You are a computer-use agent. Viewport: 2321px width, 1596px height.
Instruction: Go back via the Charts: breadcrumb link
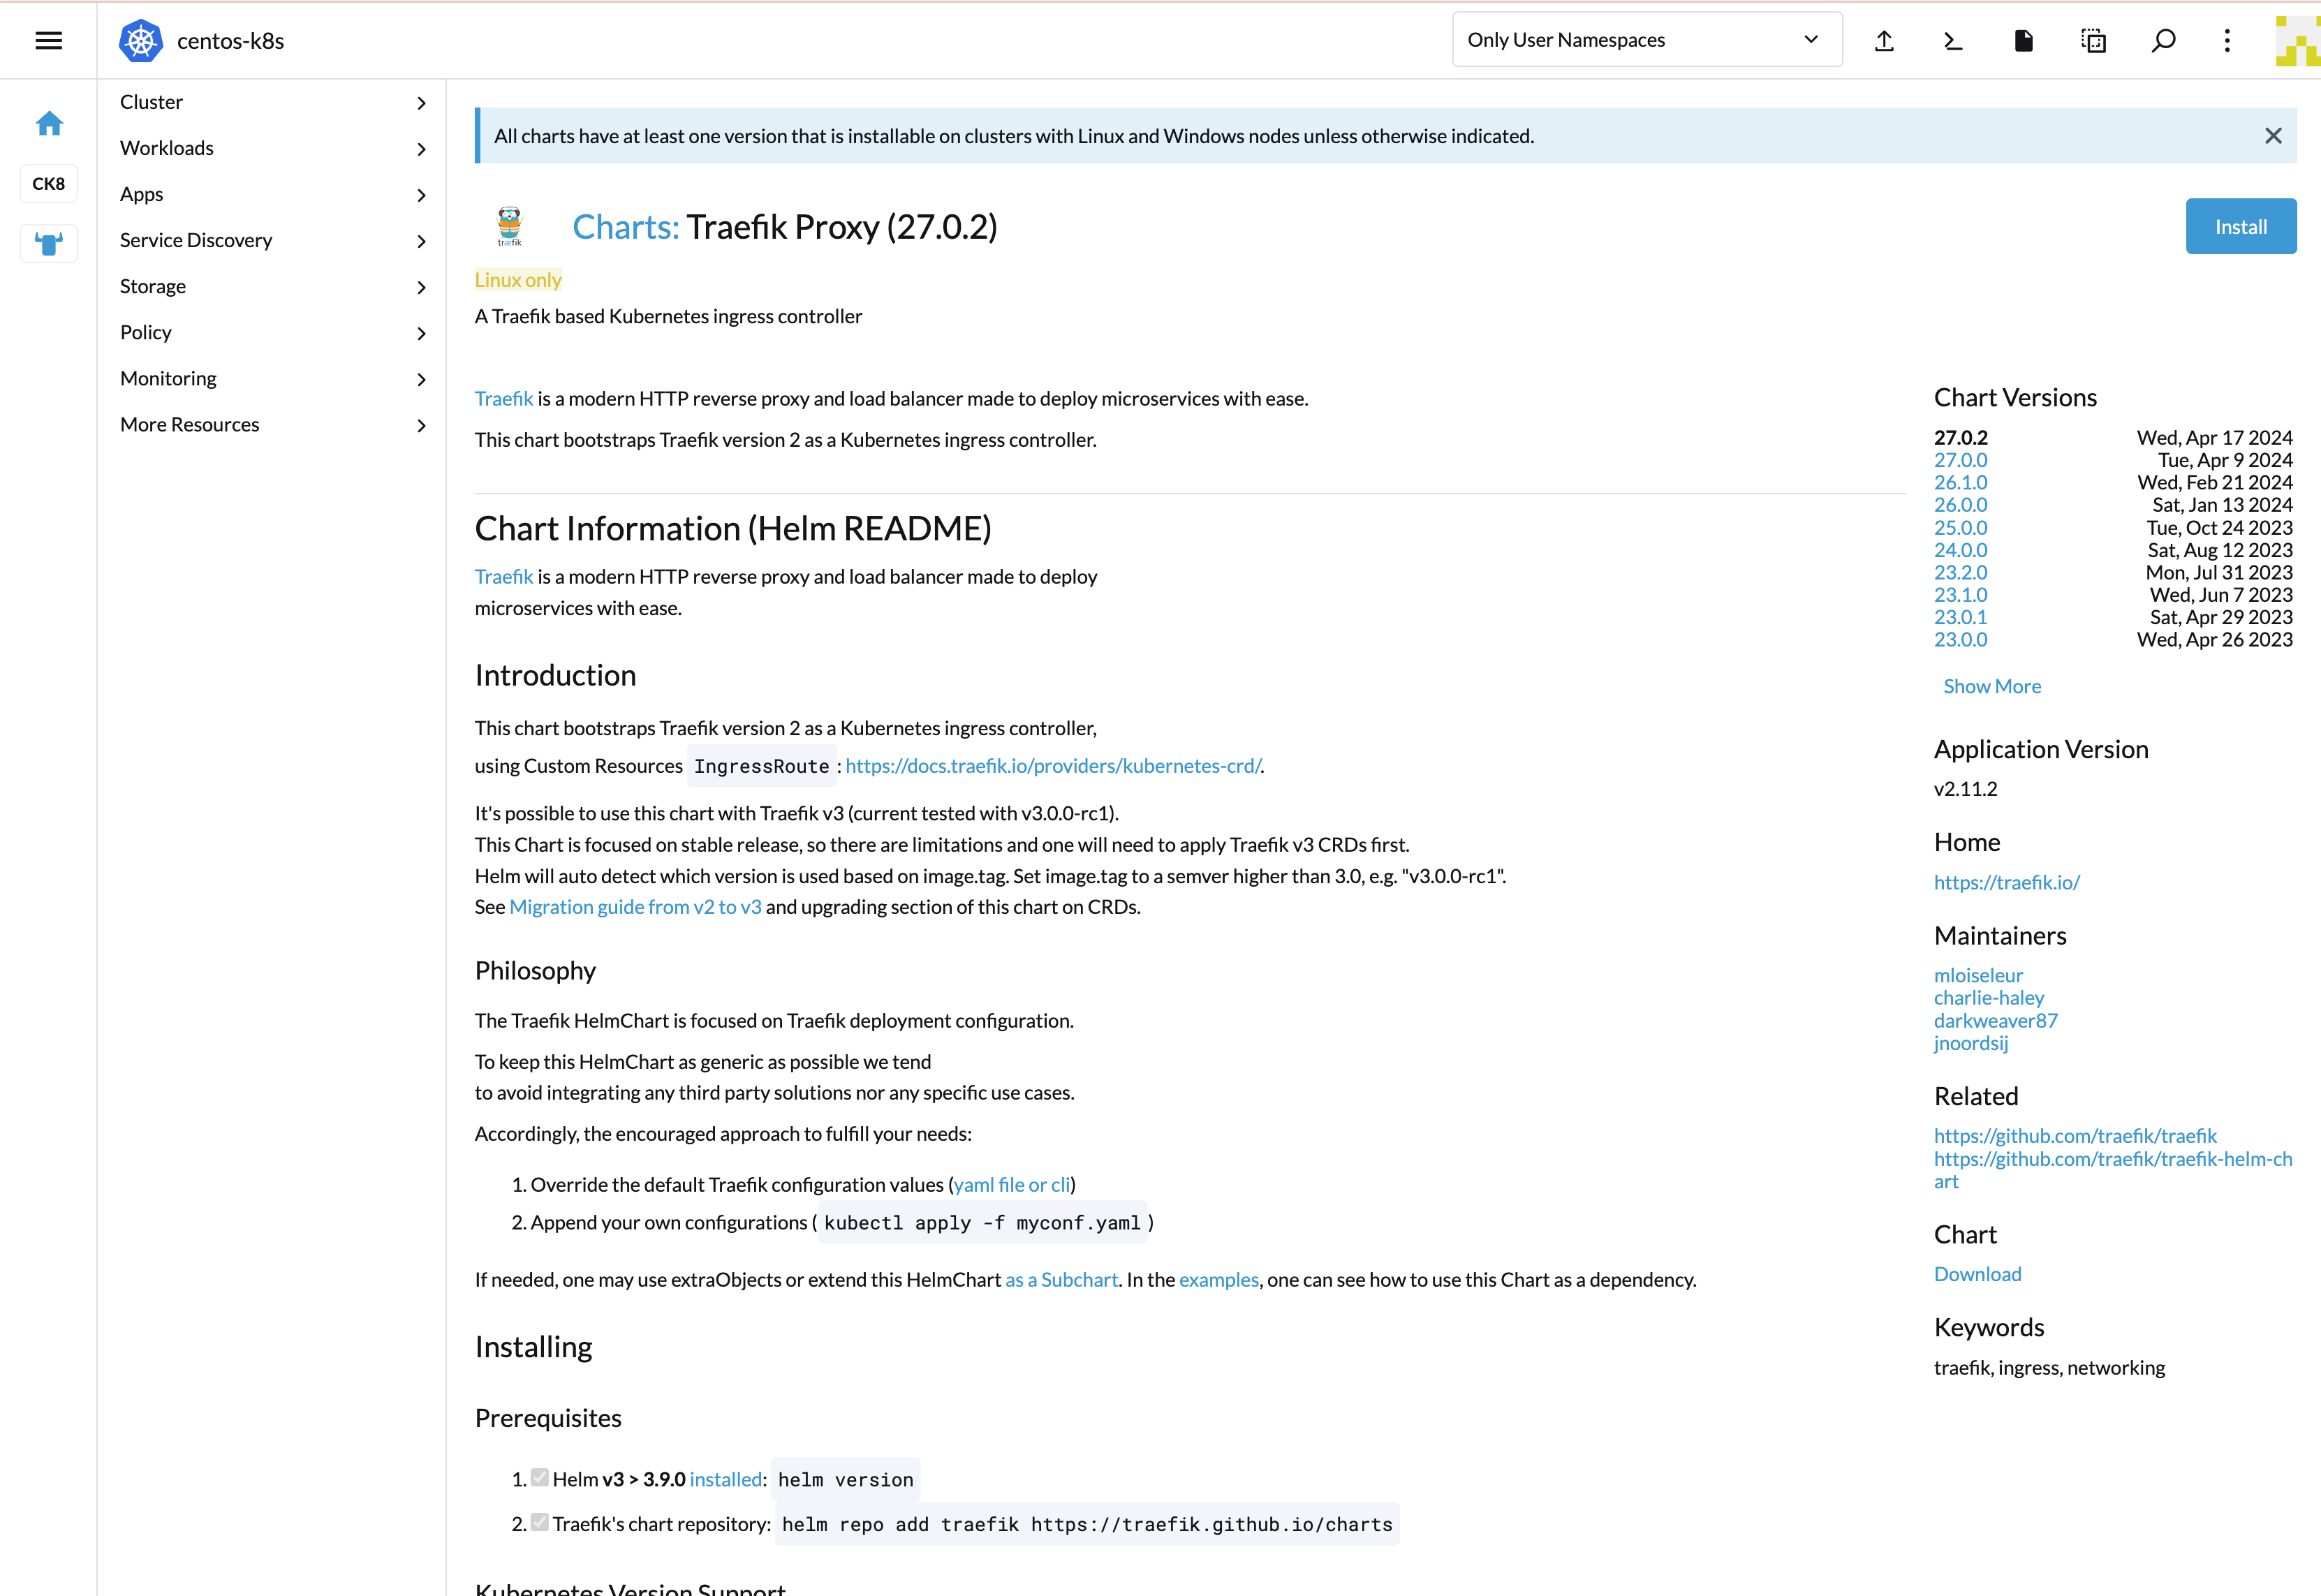[625, 227]
